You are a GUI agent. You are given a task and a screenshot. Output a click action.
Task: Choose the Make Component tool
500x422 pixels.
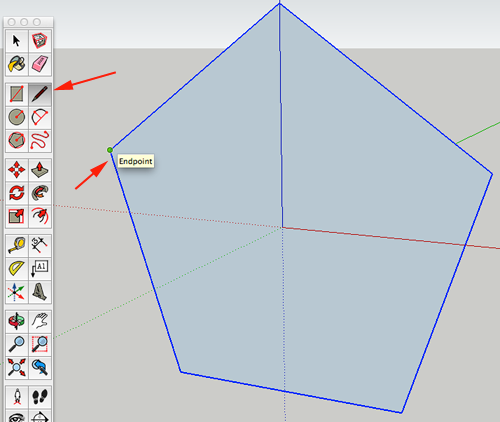(x=40, y=41)
